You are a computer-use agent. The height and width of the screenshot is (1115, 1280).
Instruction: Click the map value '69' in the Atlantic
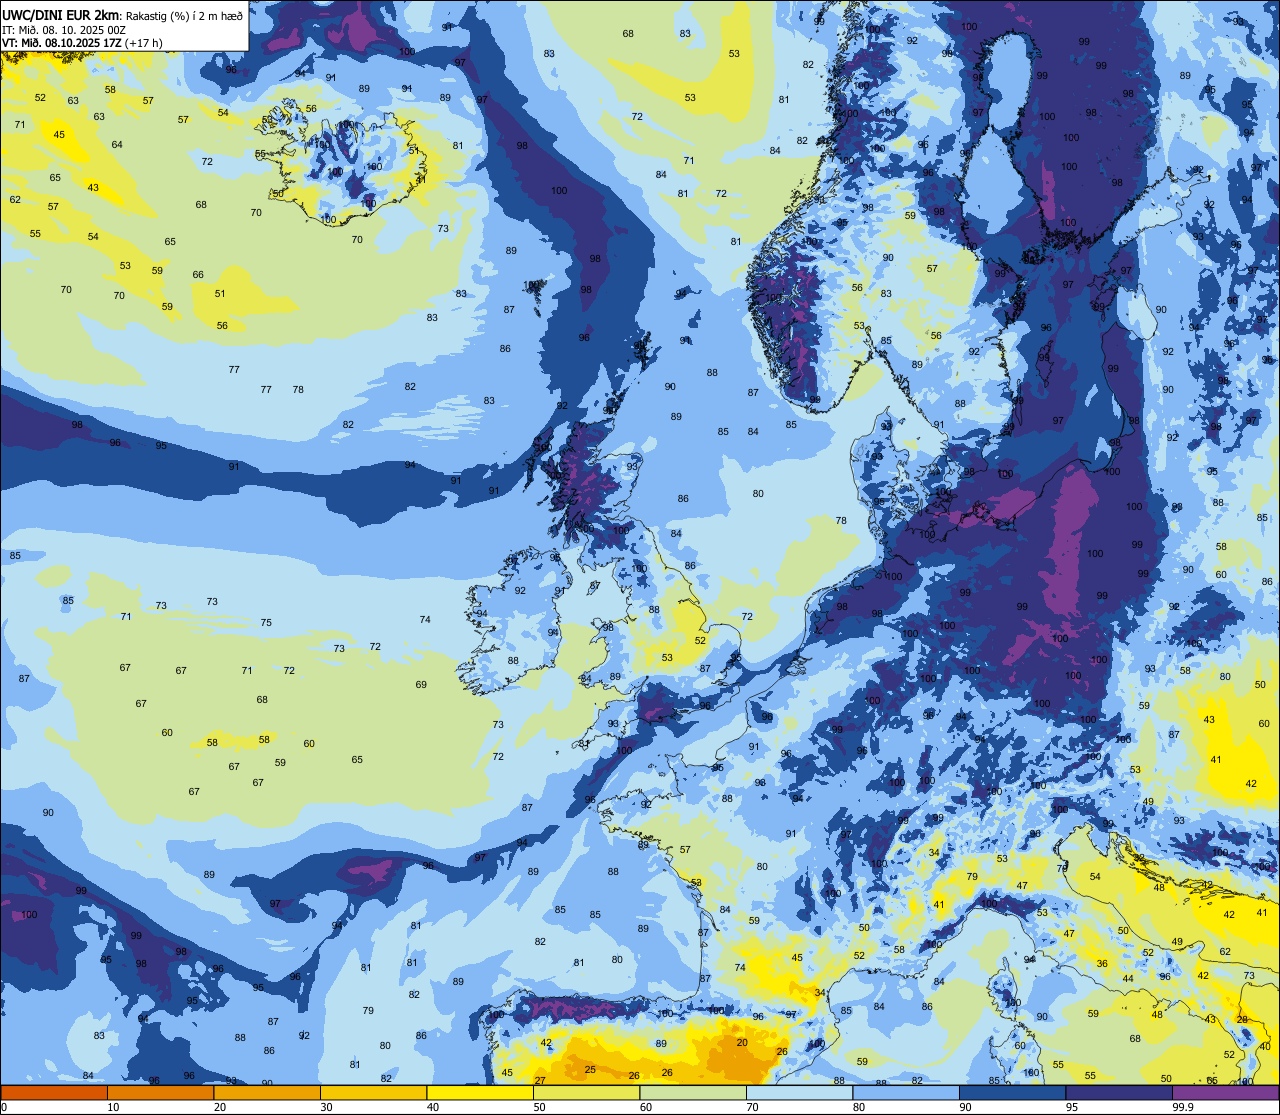pos(421,684)
